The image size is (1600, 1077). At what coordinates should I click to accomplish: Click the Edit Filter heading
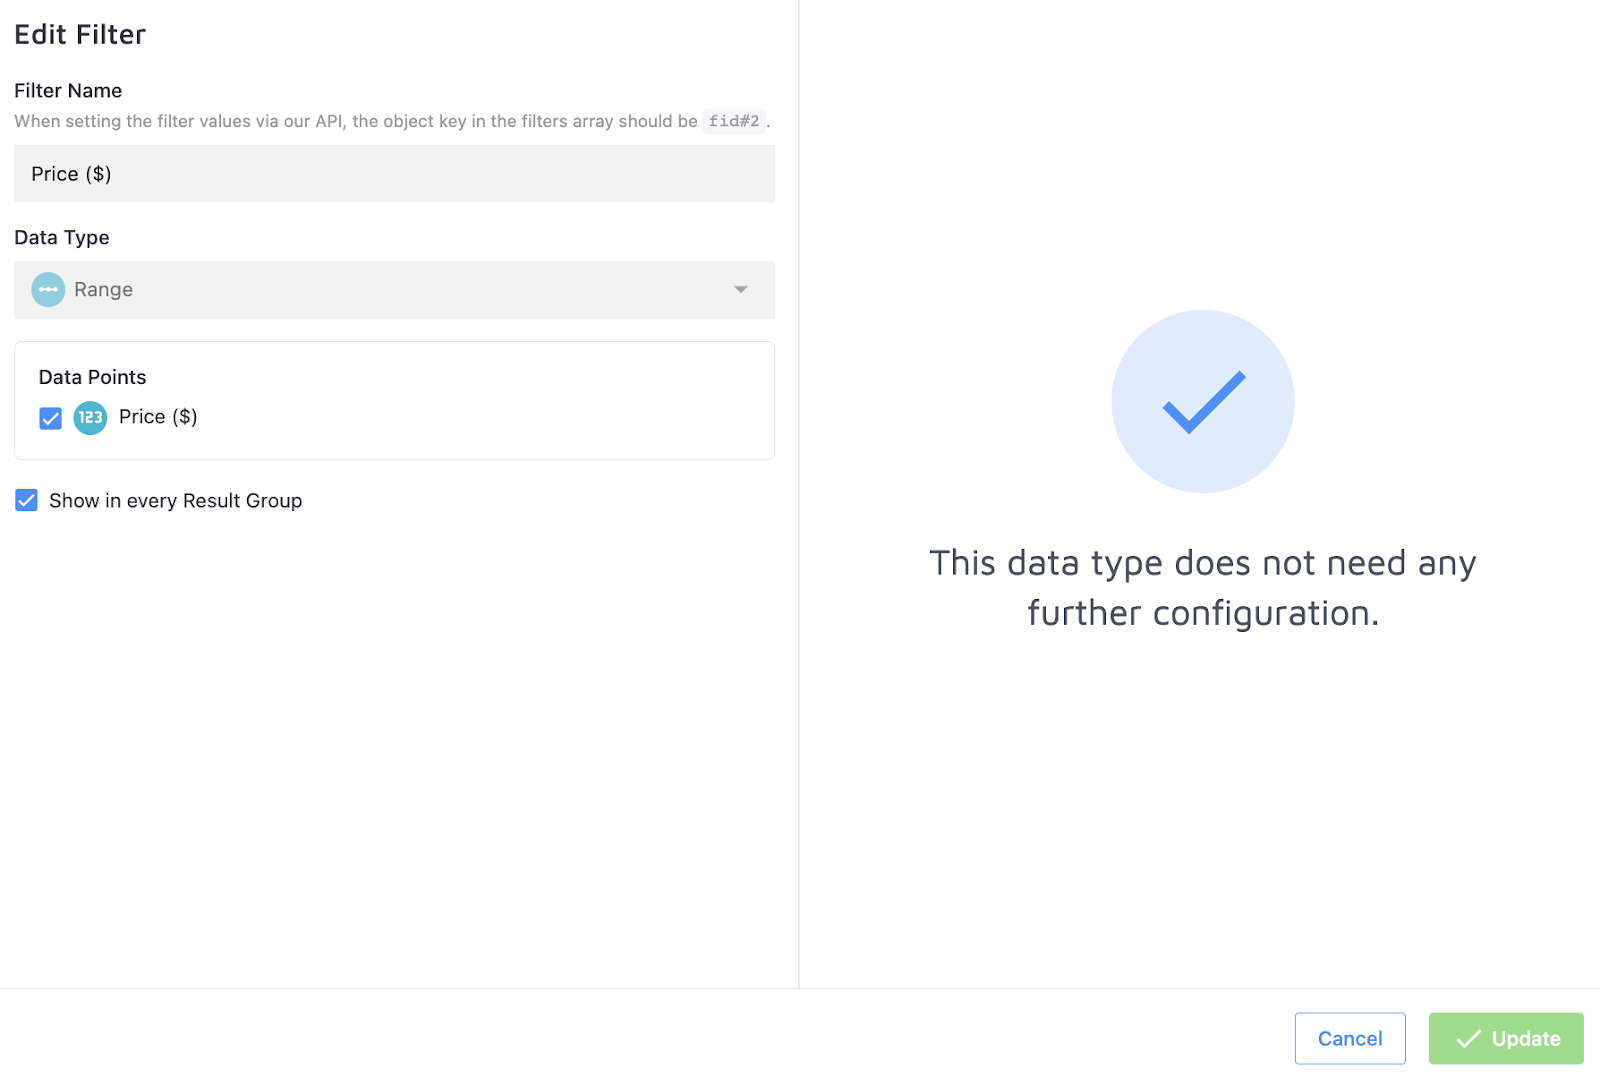click(80, 35)
